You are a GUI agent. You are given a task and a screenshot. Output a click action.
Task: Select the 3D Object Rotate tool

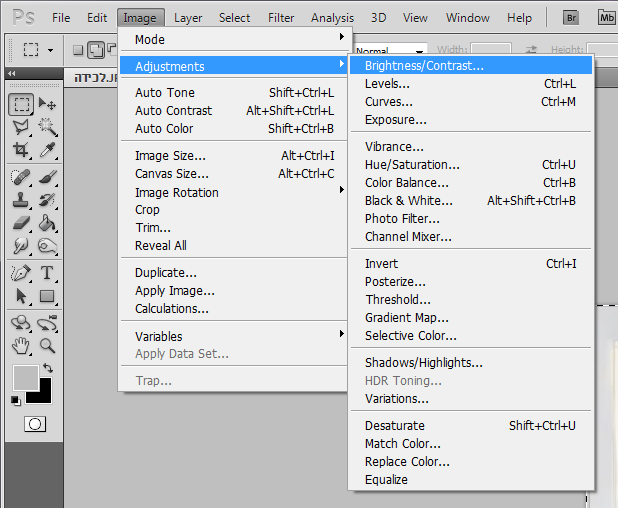pyautogui.click(x=21, y=323)
